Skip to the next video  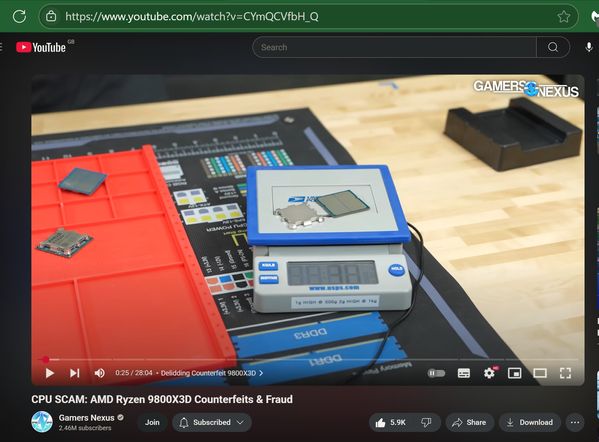pos(75,373)
